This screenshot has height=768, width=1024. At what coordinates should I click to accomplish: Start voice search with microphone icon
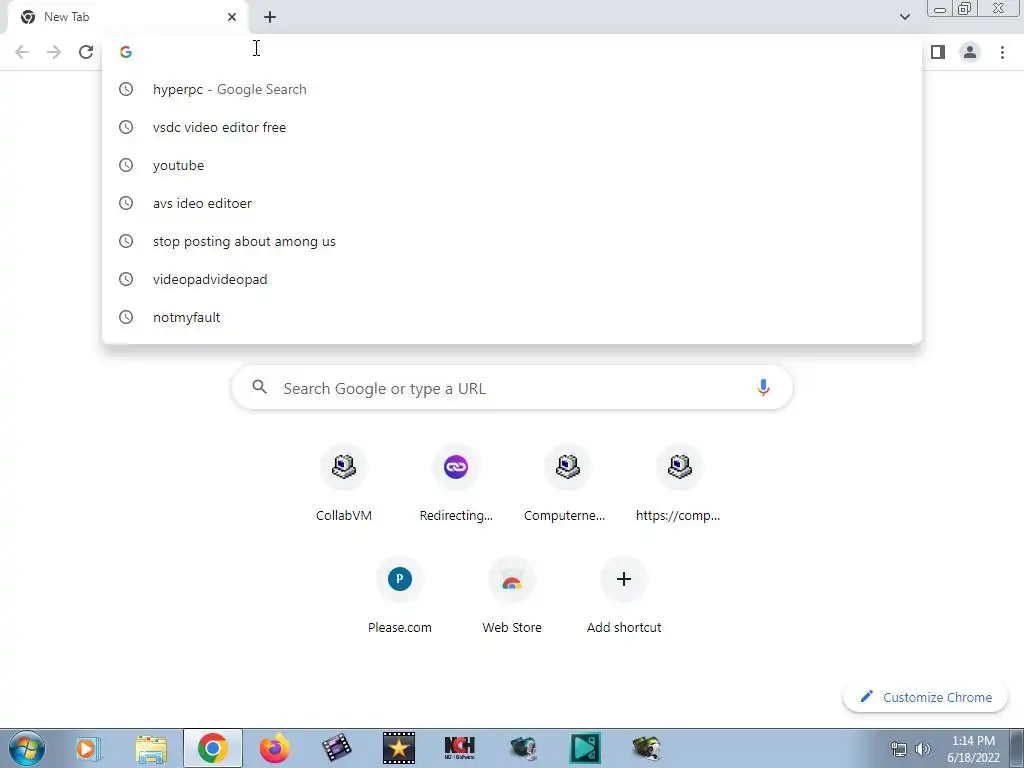[763, 387]
